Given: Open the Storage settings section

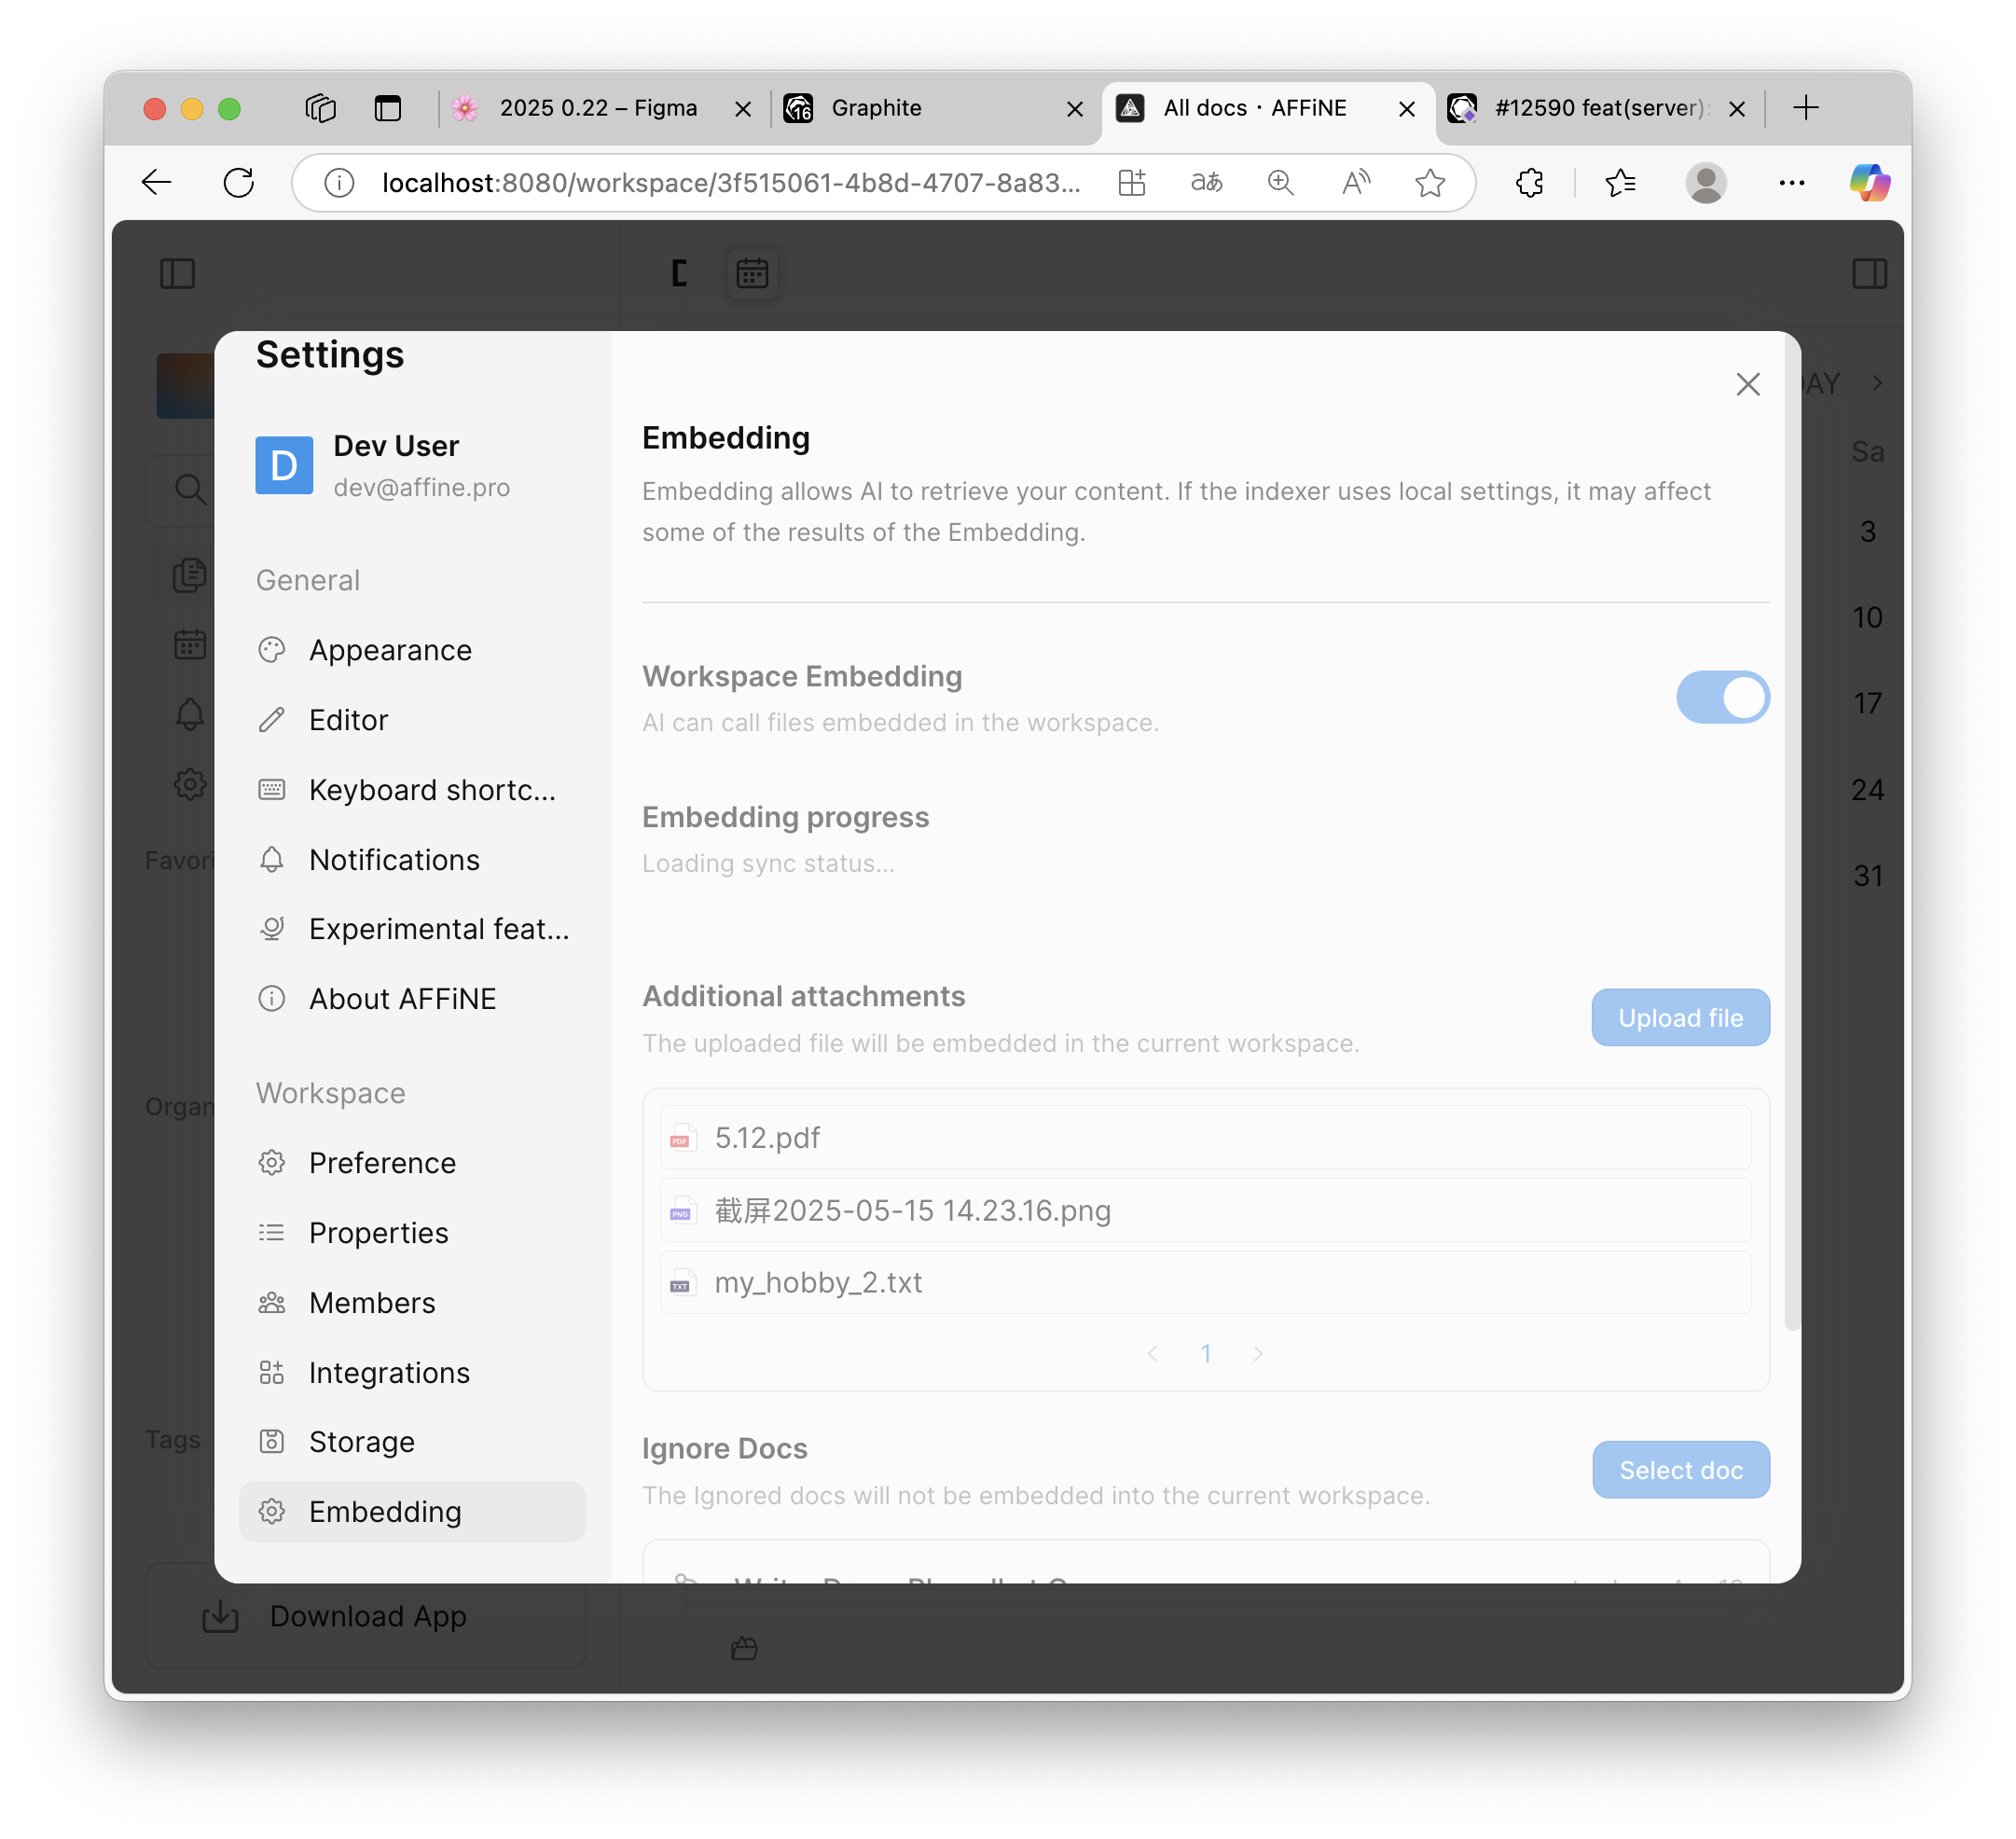Looking at the screenshot, I should pos(361,1442).
